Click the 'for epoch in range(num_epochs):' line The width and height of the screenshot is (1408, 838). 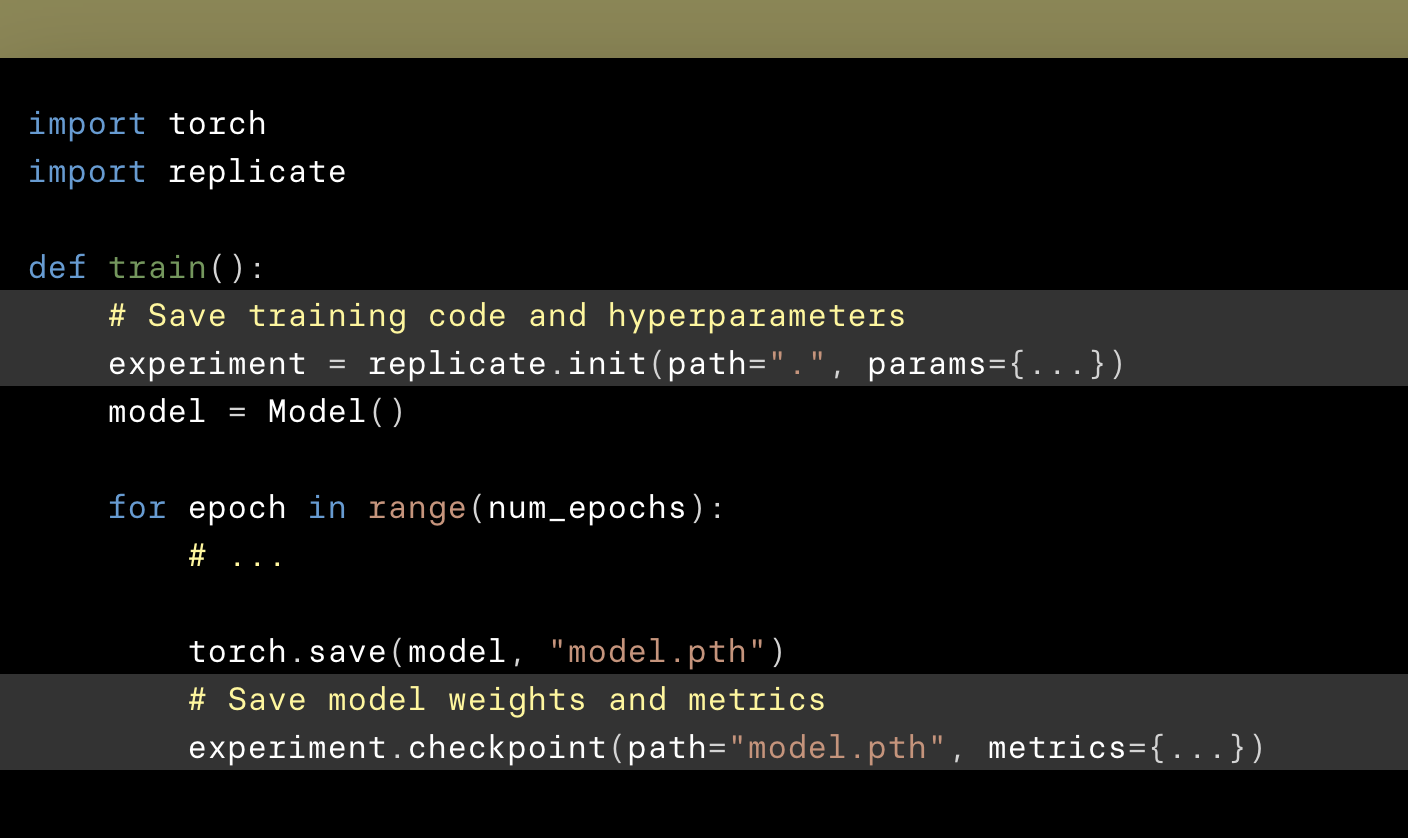click(416, 507)
